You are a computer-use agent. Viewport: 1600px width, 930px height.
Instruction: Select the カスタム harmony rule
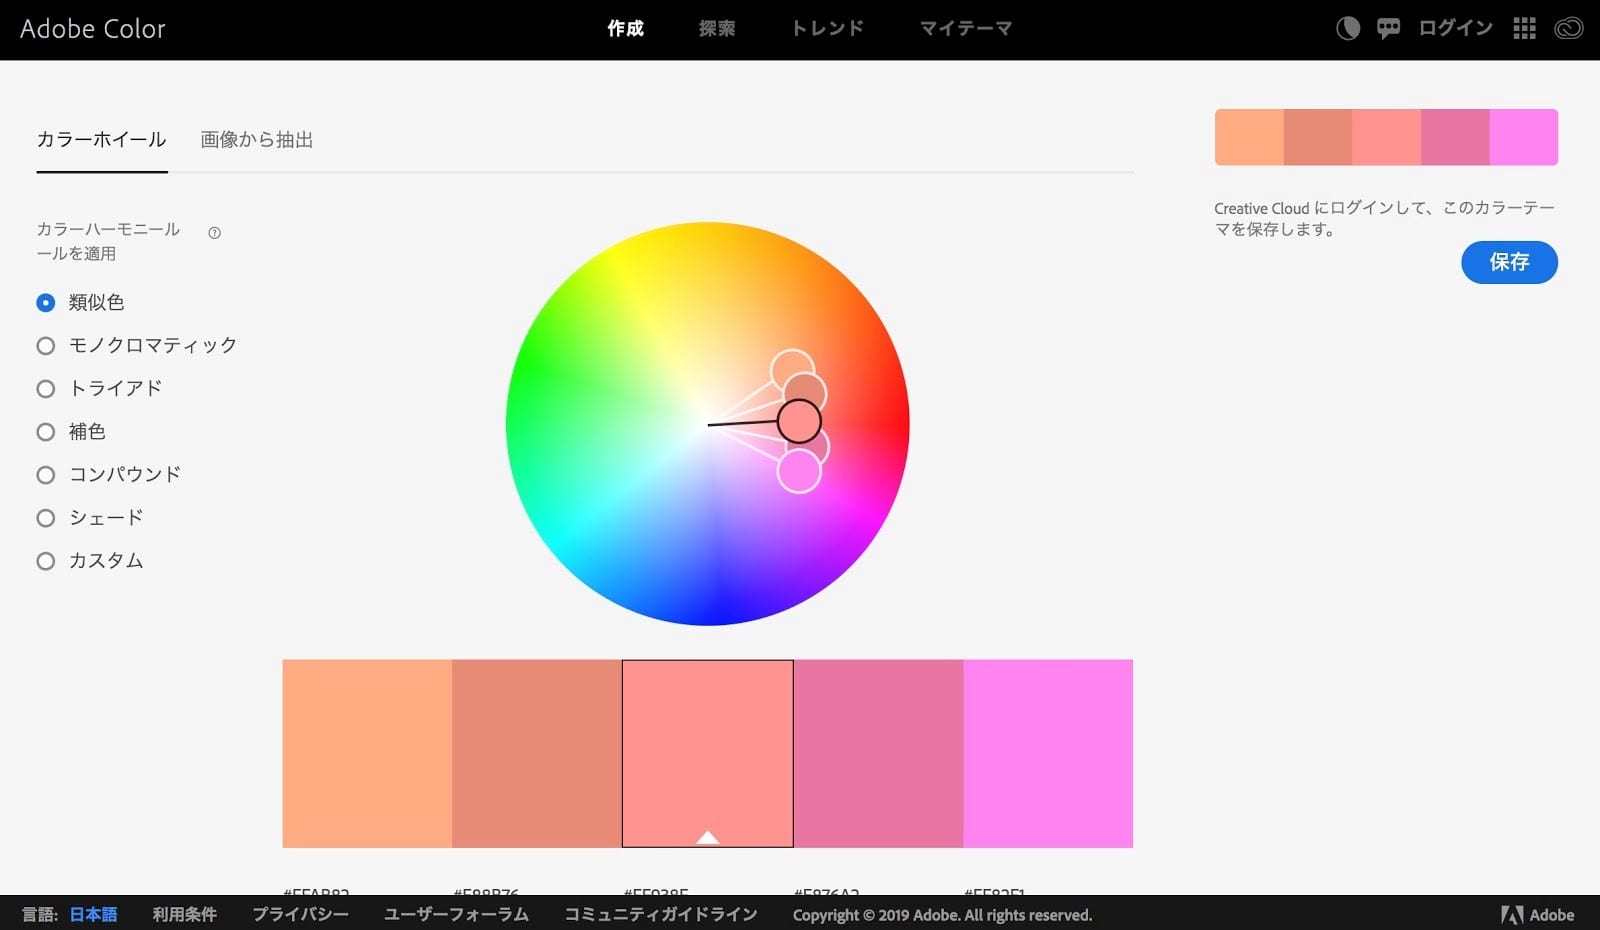pyautogui.click(x=90, y=560)
